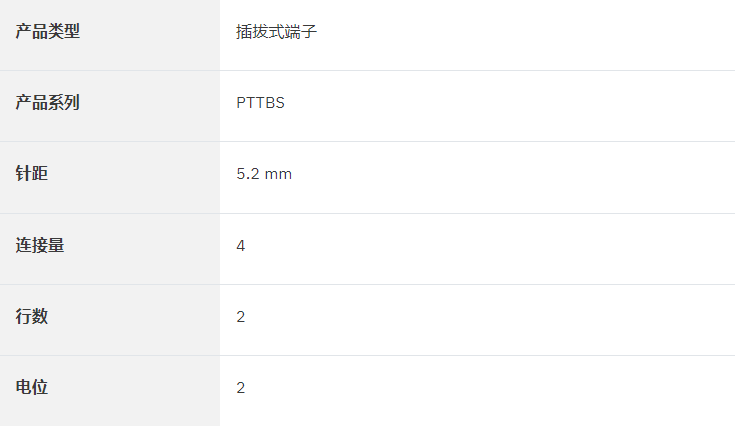This screenshot has height=426, width=735.
Task: Click the 连接量 table row
Action: 368,249
